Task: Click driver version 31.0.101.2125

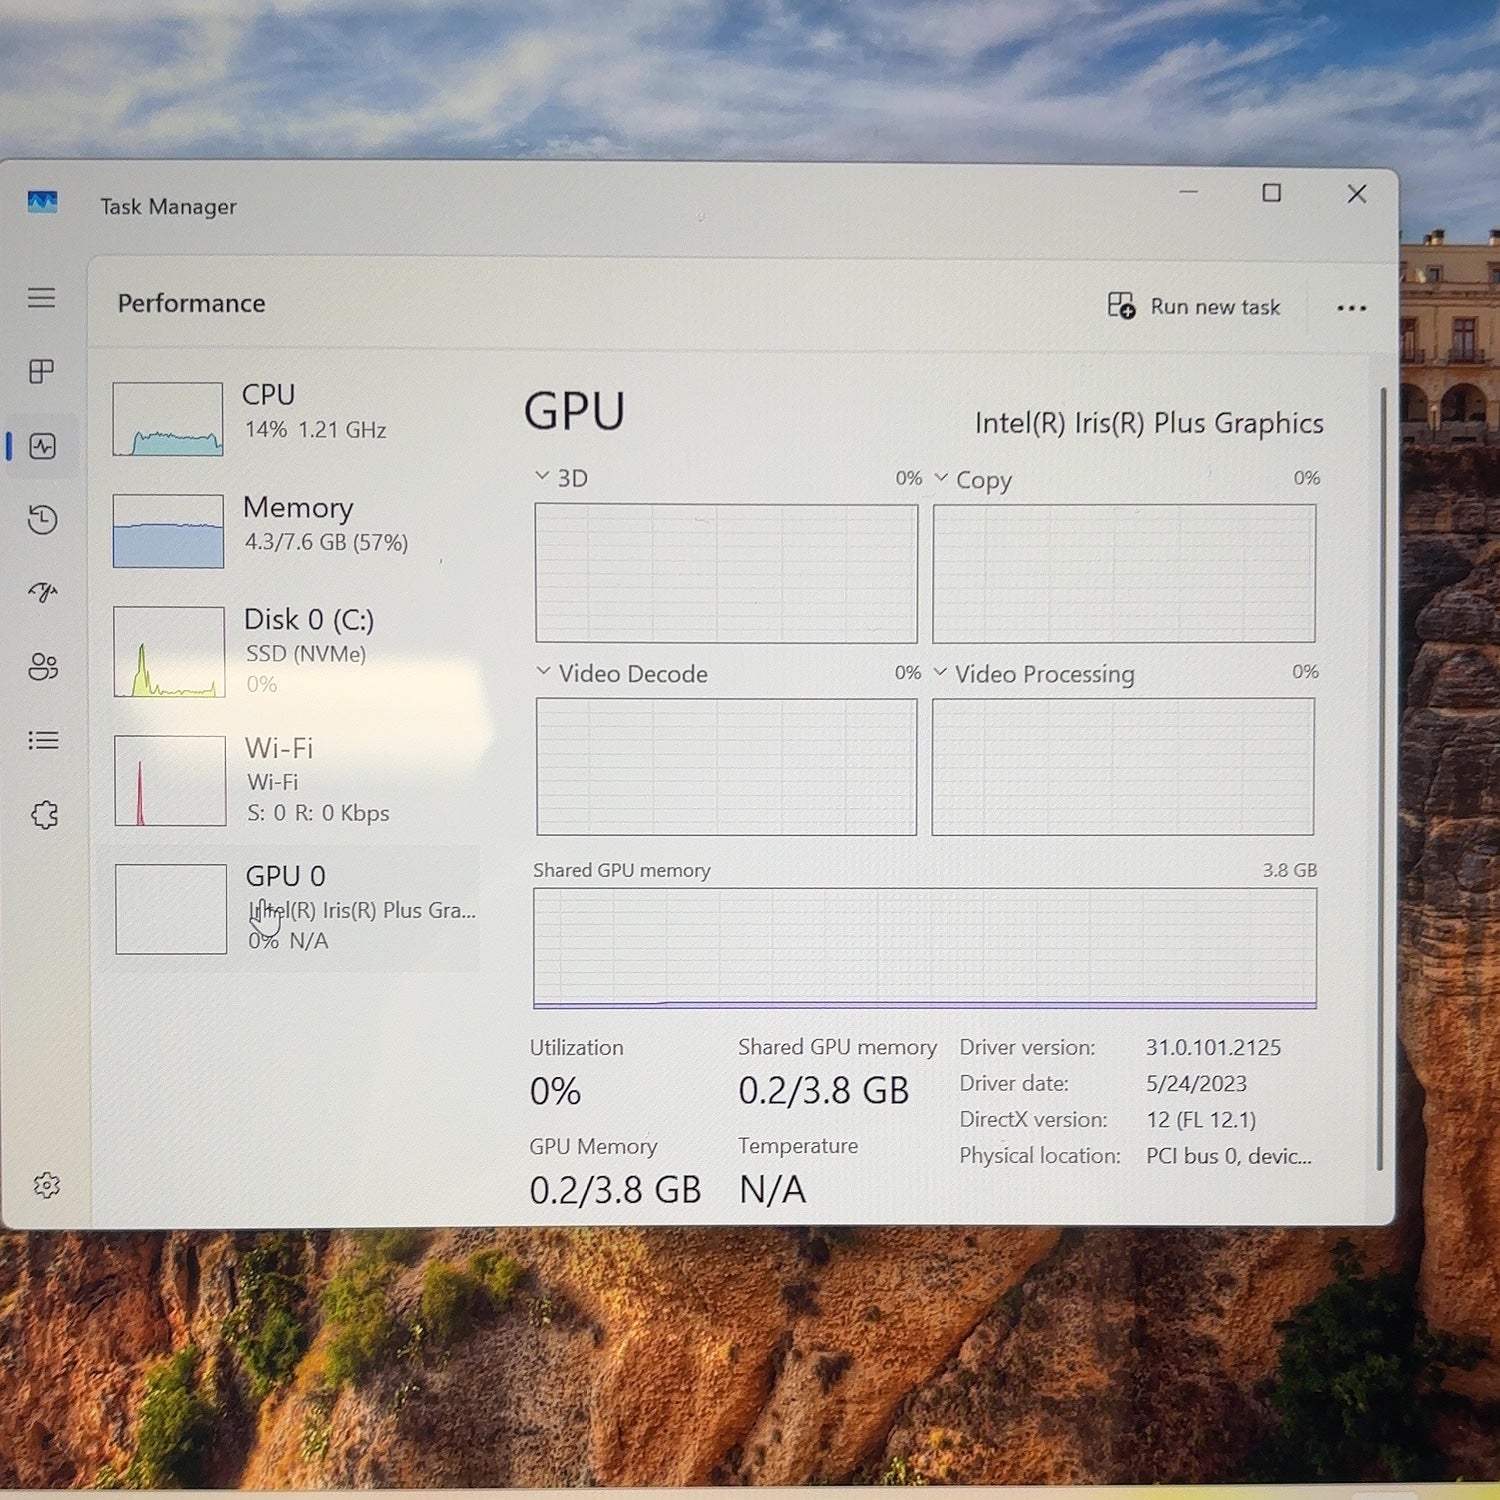Action: click(1213, 1047)
